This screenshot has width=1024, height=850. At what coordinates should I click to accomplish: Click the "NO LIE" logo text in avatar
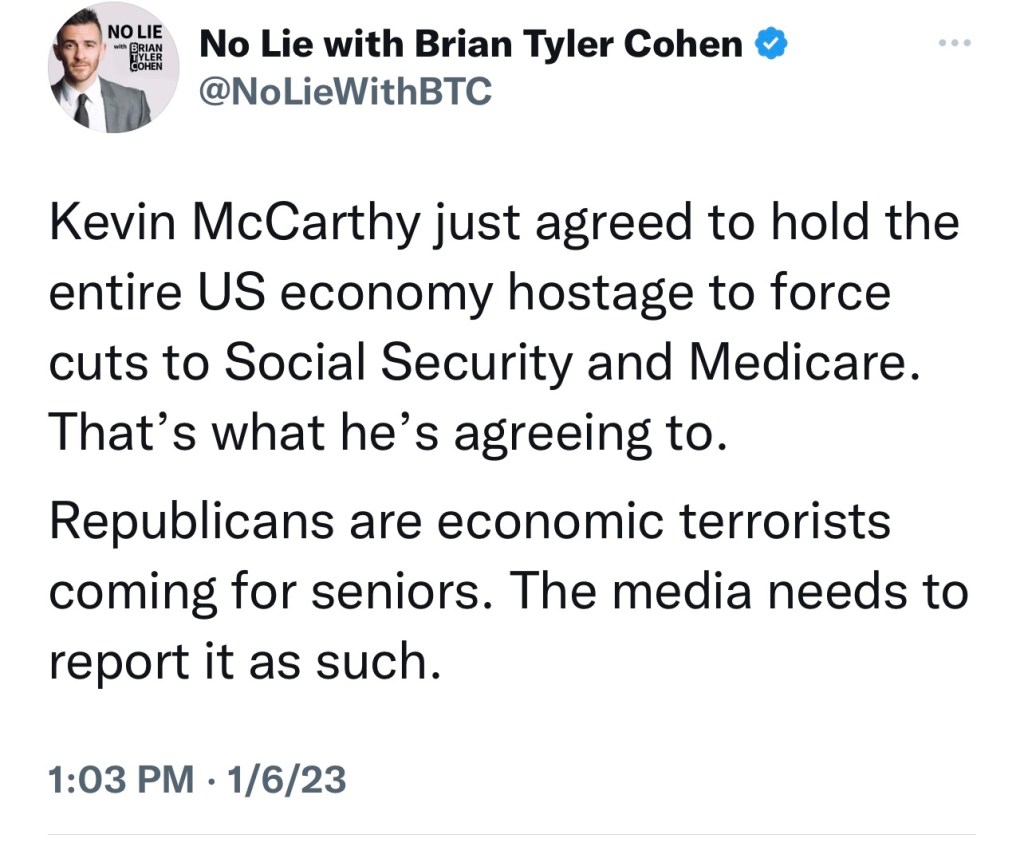128,31
